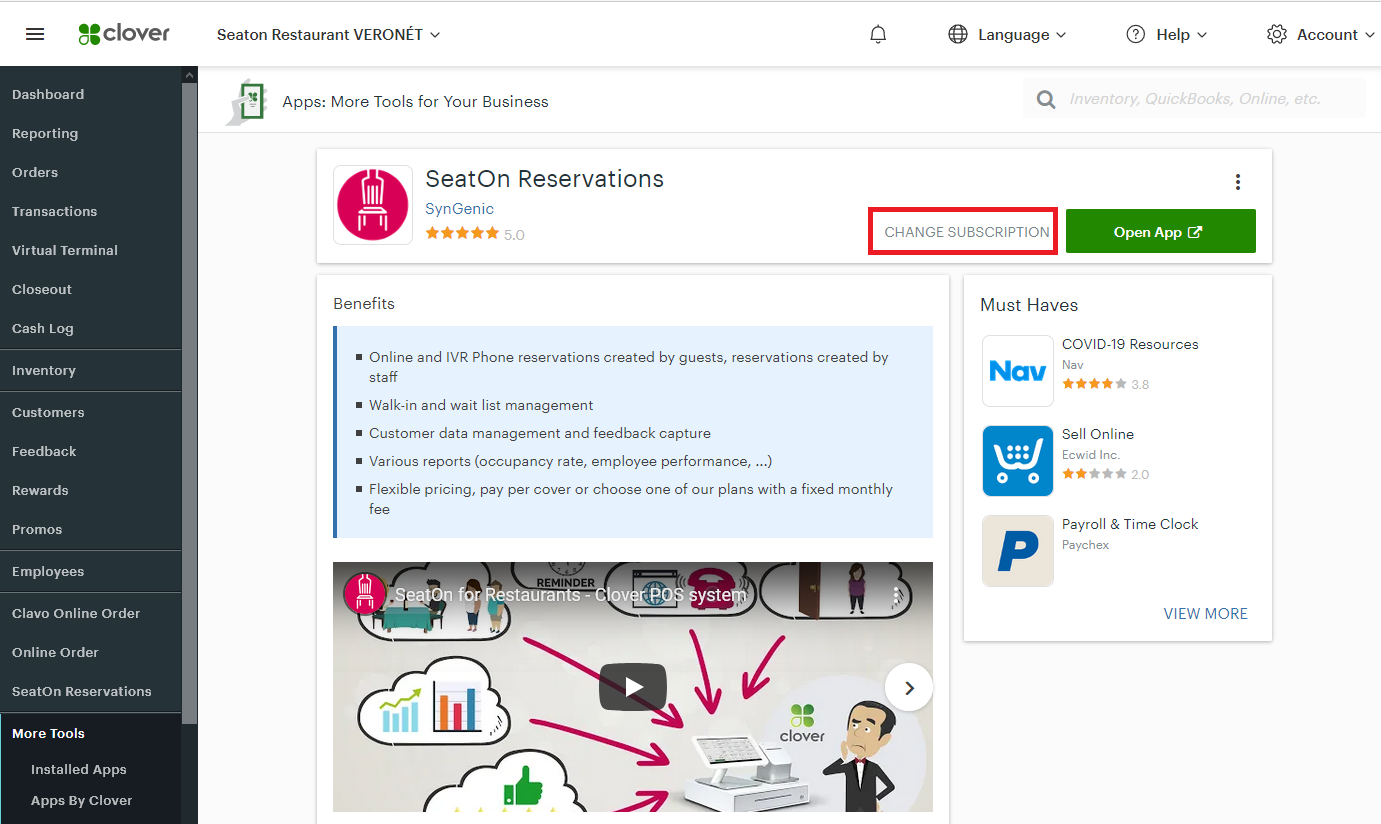Click 'Customer data management and feedback capture' text
The image size is (1381, 824).
[539, 433]
